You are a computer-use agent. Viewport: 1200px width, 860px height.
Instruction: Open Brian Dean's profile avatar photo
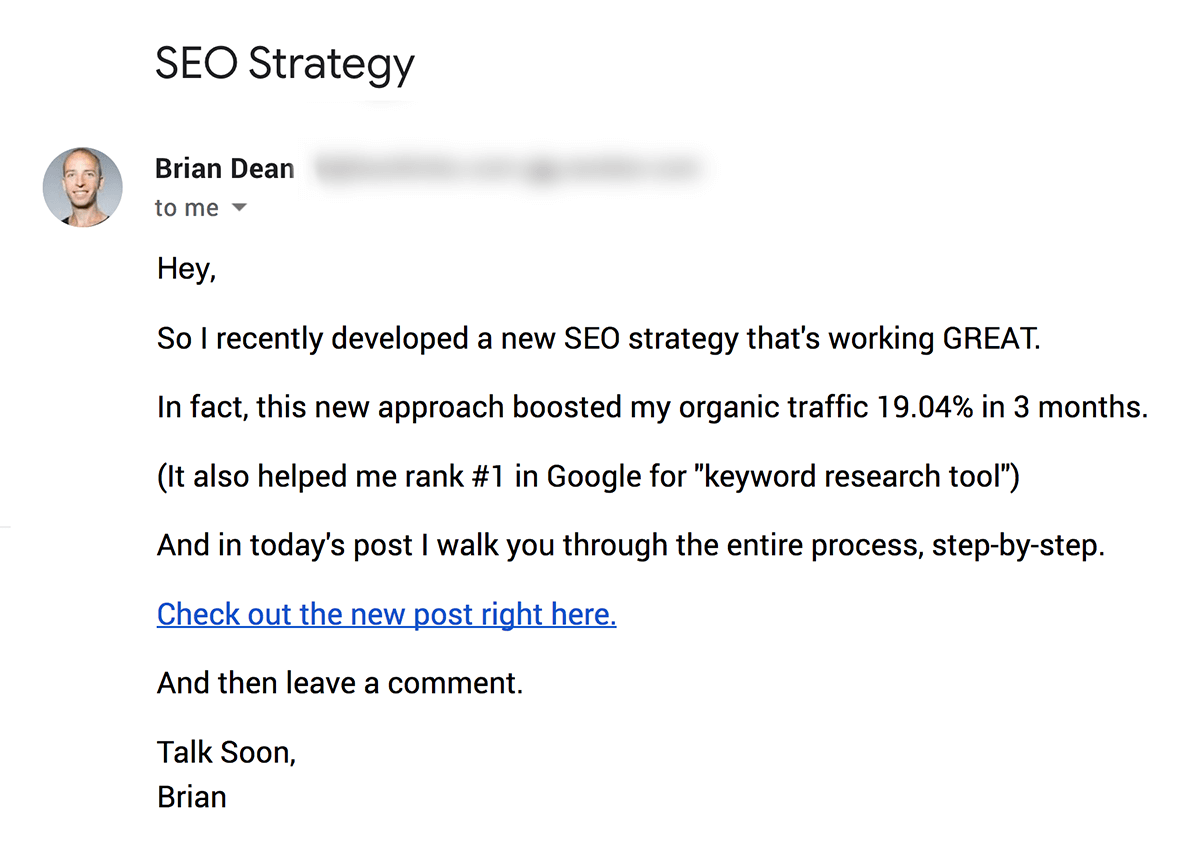[83, 187]
